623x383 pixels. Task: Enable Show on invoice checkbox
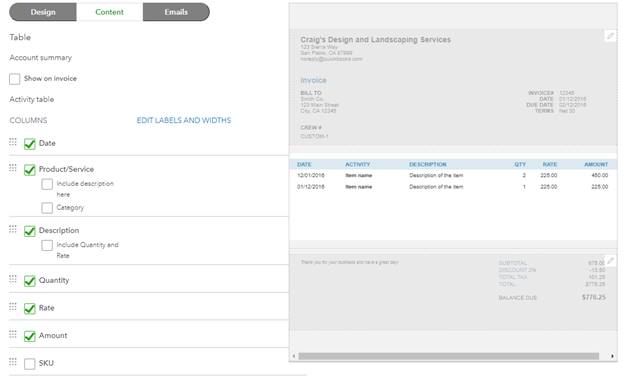tap(15, 79)
